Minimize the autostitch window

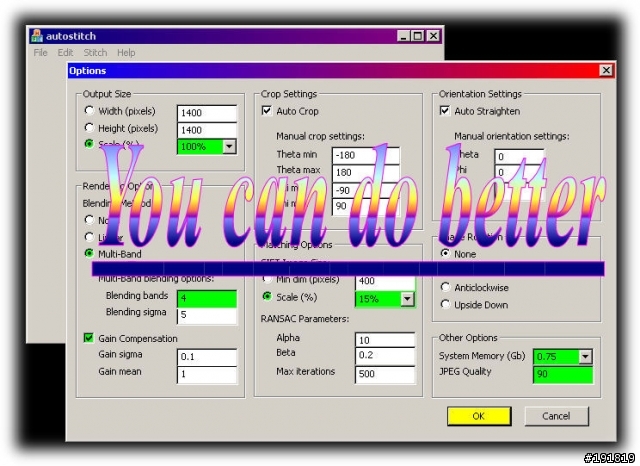tap(403, 36)
